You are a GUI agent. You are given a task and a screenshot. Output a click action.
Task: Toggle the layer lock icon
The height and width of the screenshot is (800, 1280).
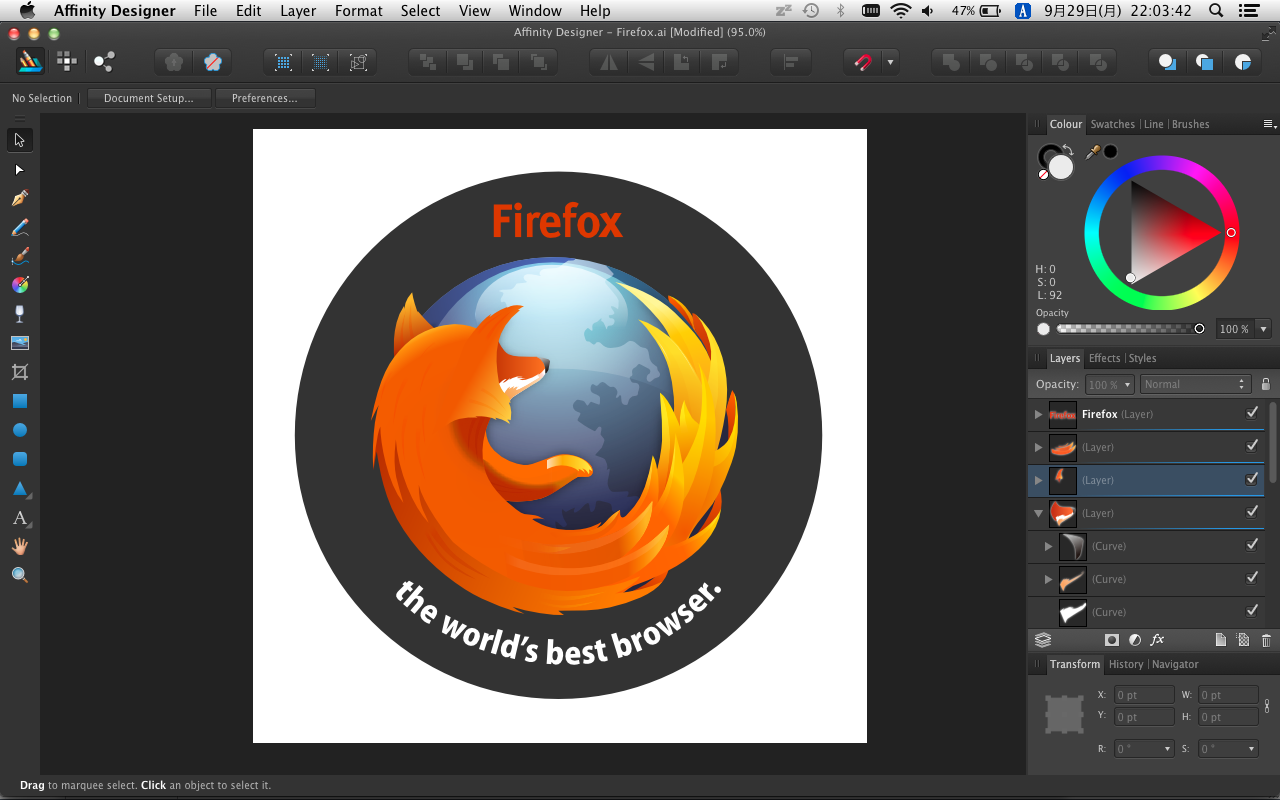(1265, 384)
